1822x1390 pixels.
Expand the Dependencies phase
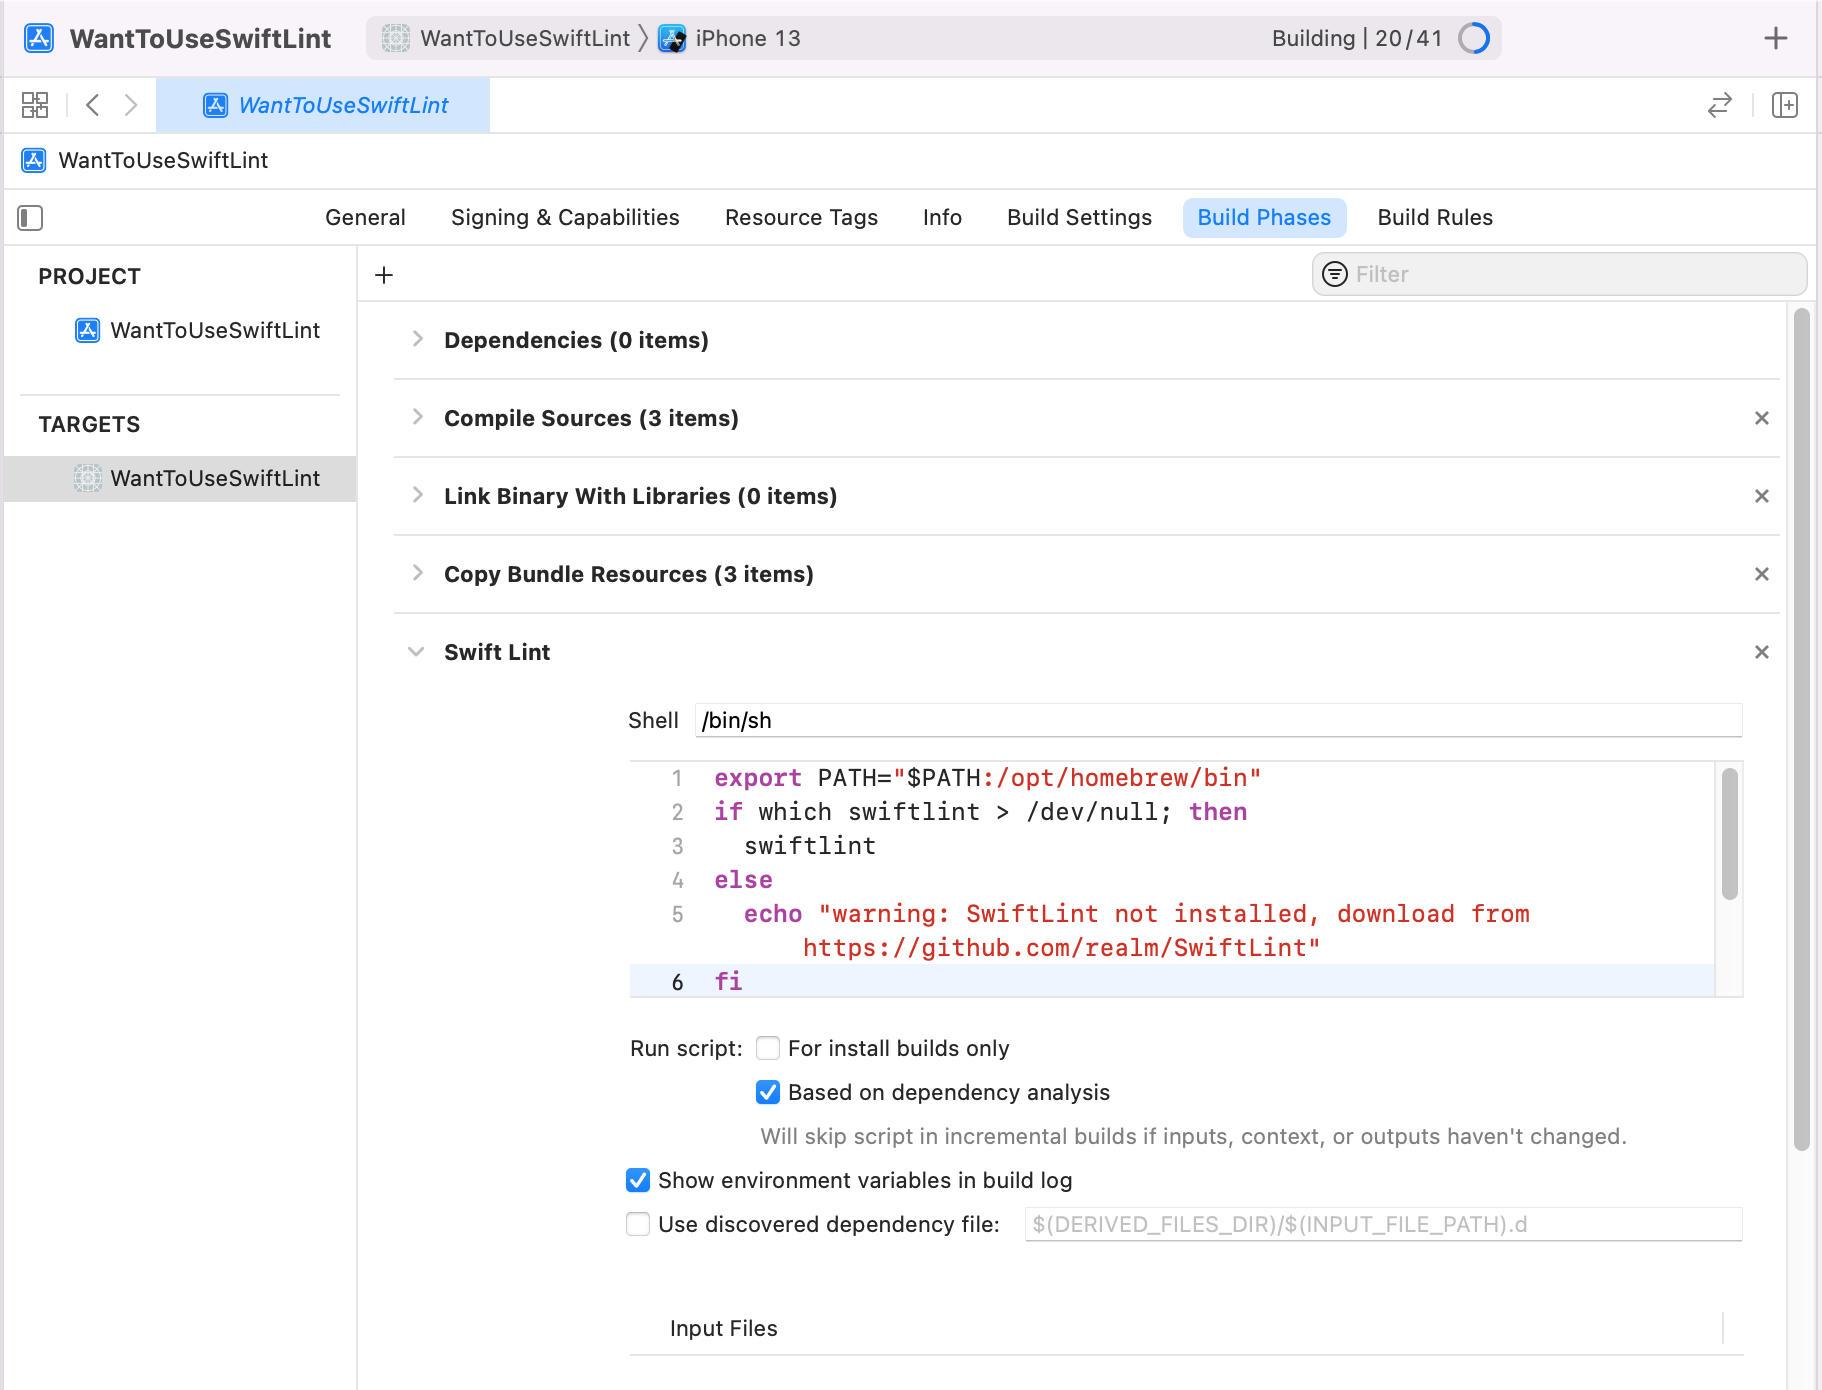point(417,340)
